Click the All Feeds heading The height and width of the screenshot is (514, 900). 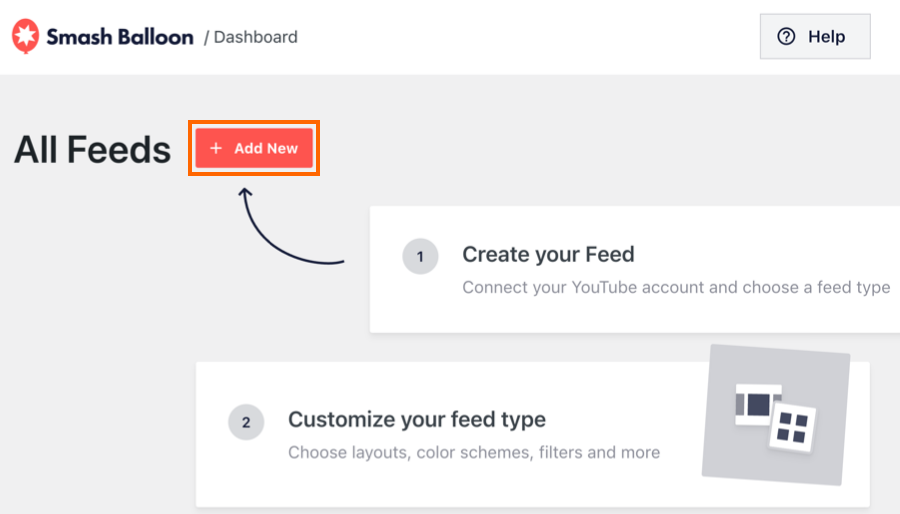coord(92,150)
